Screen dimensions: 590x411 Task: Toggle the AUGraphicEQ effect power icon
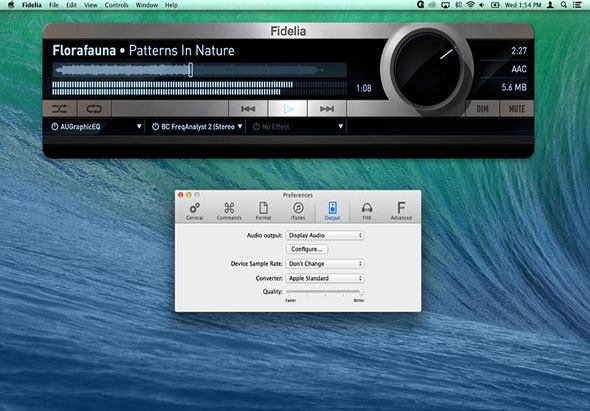click(55, 127)
